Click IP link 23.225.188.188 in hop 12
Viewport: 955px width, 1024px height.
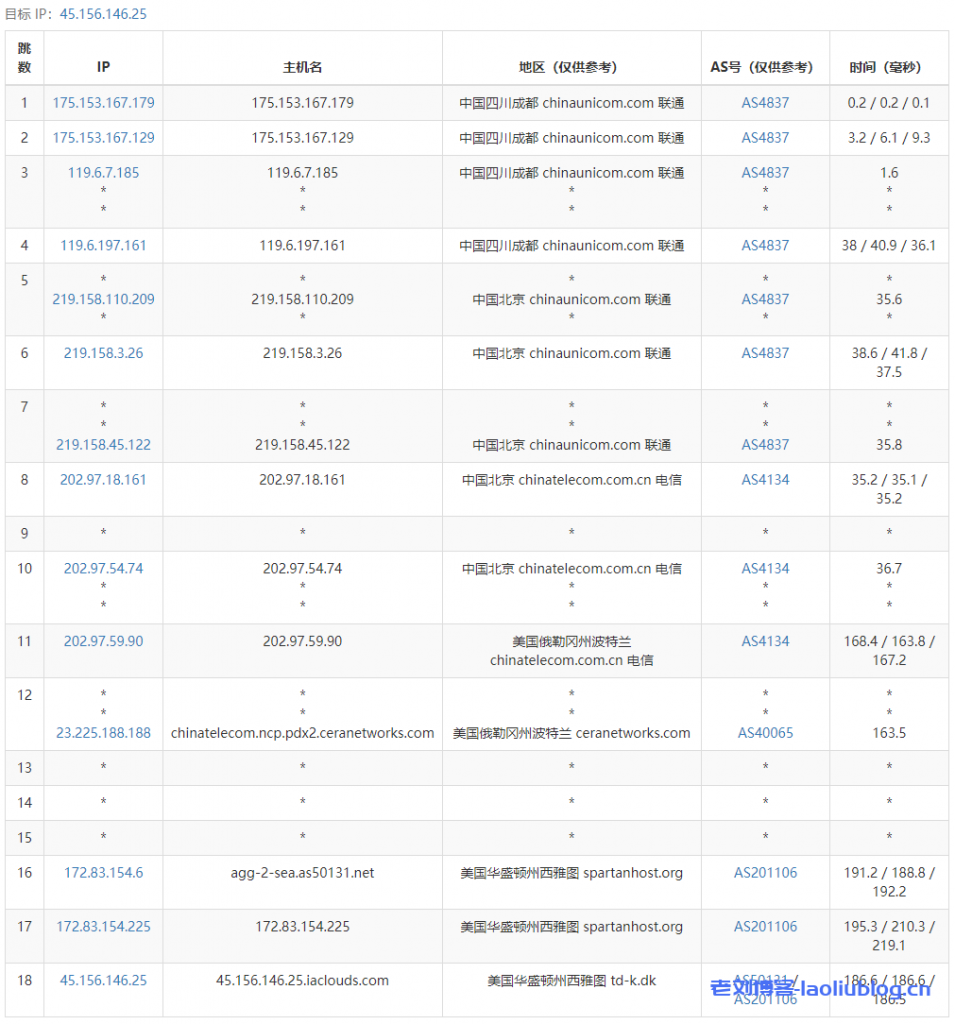103,733
